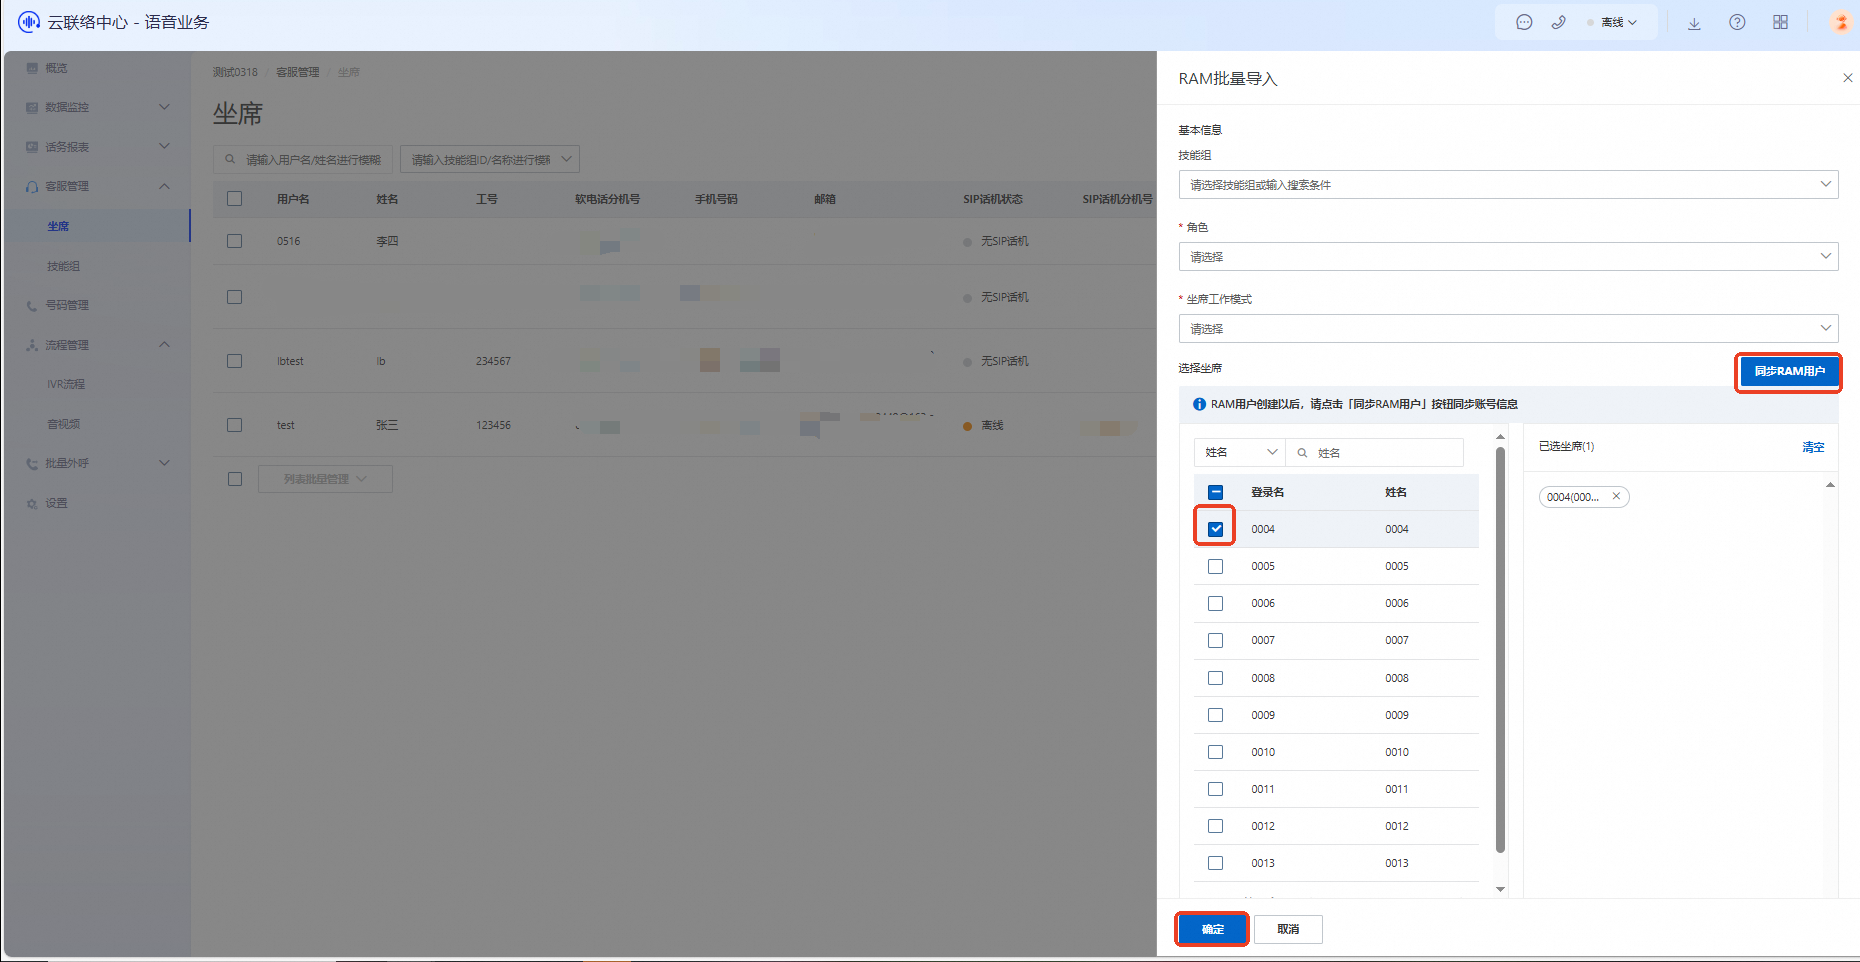Check the 0010 user checkbox
The width and height of the screenshot is (1860, 962).
1216,752
